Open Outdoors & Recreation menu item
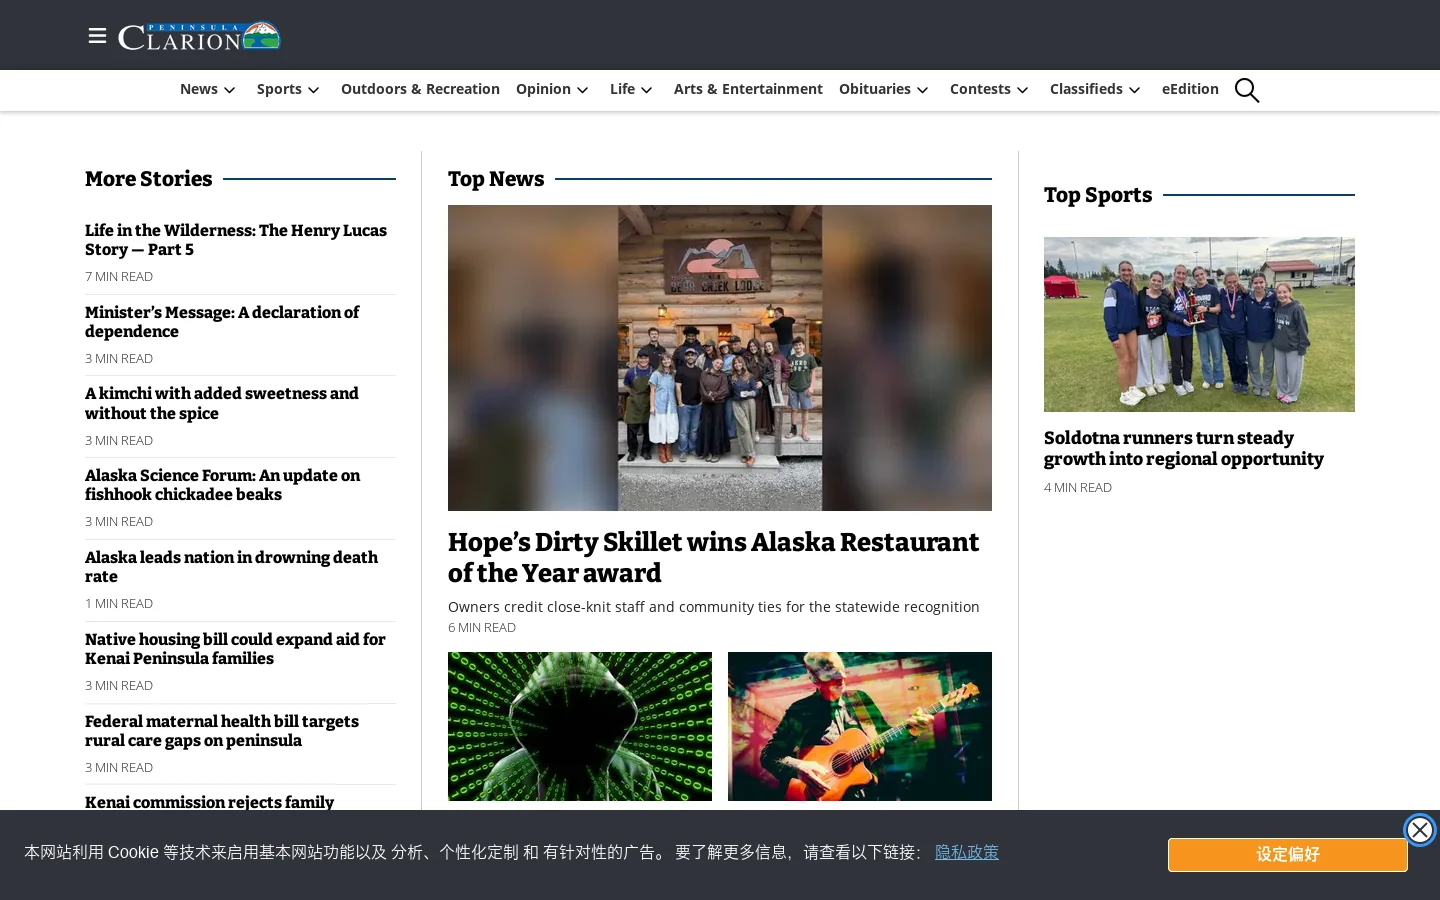 (420, 89)
